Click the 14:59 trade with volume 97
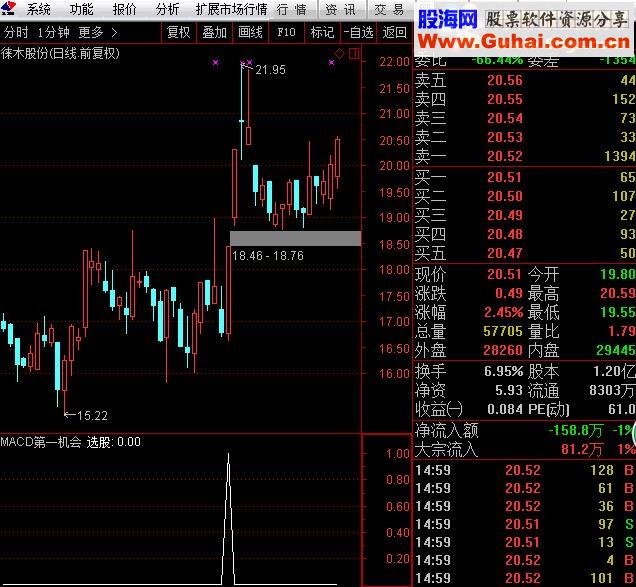Image resolution: width=636 pixels, height=587 pixels. [x=524, y=525]
